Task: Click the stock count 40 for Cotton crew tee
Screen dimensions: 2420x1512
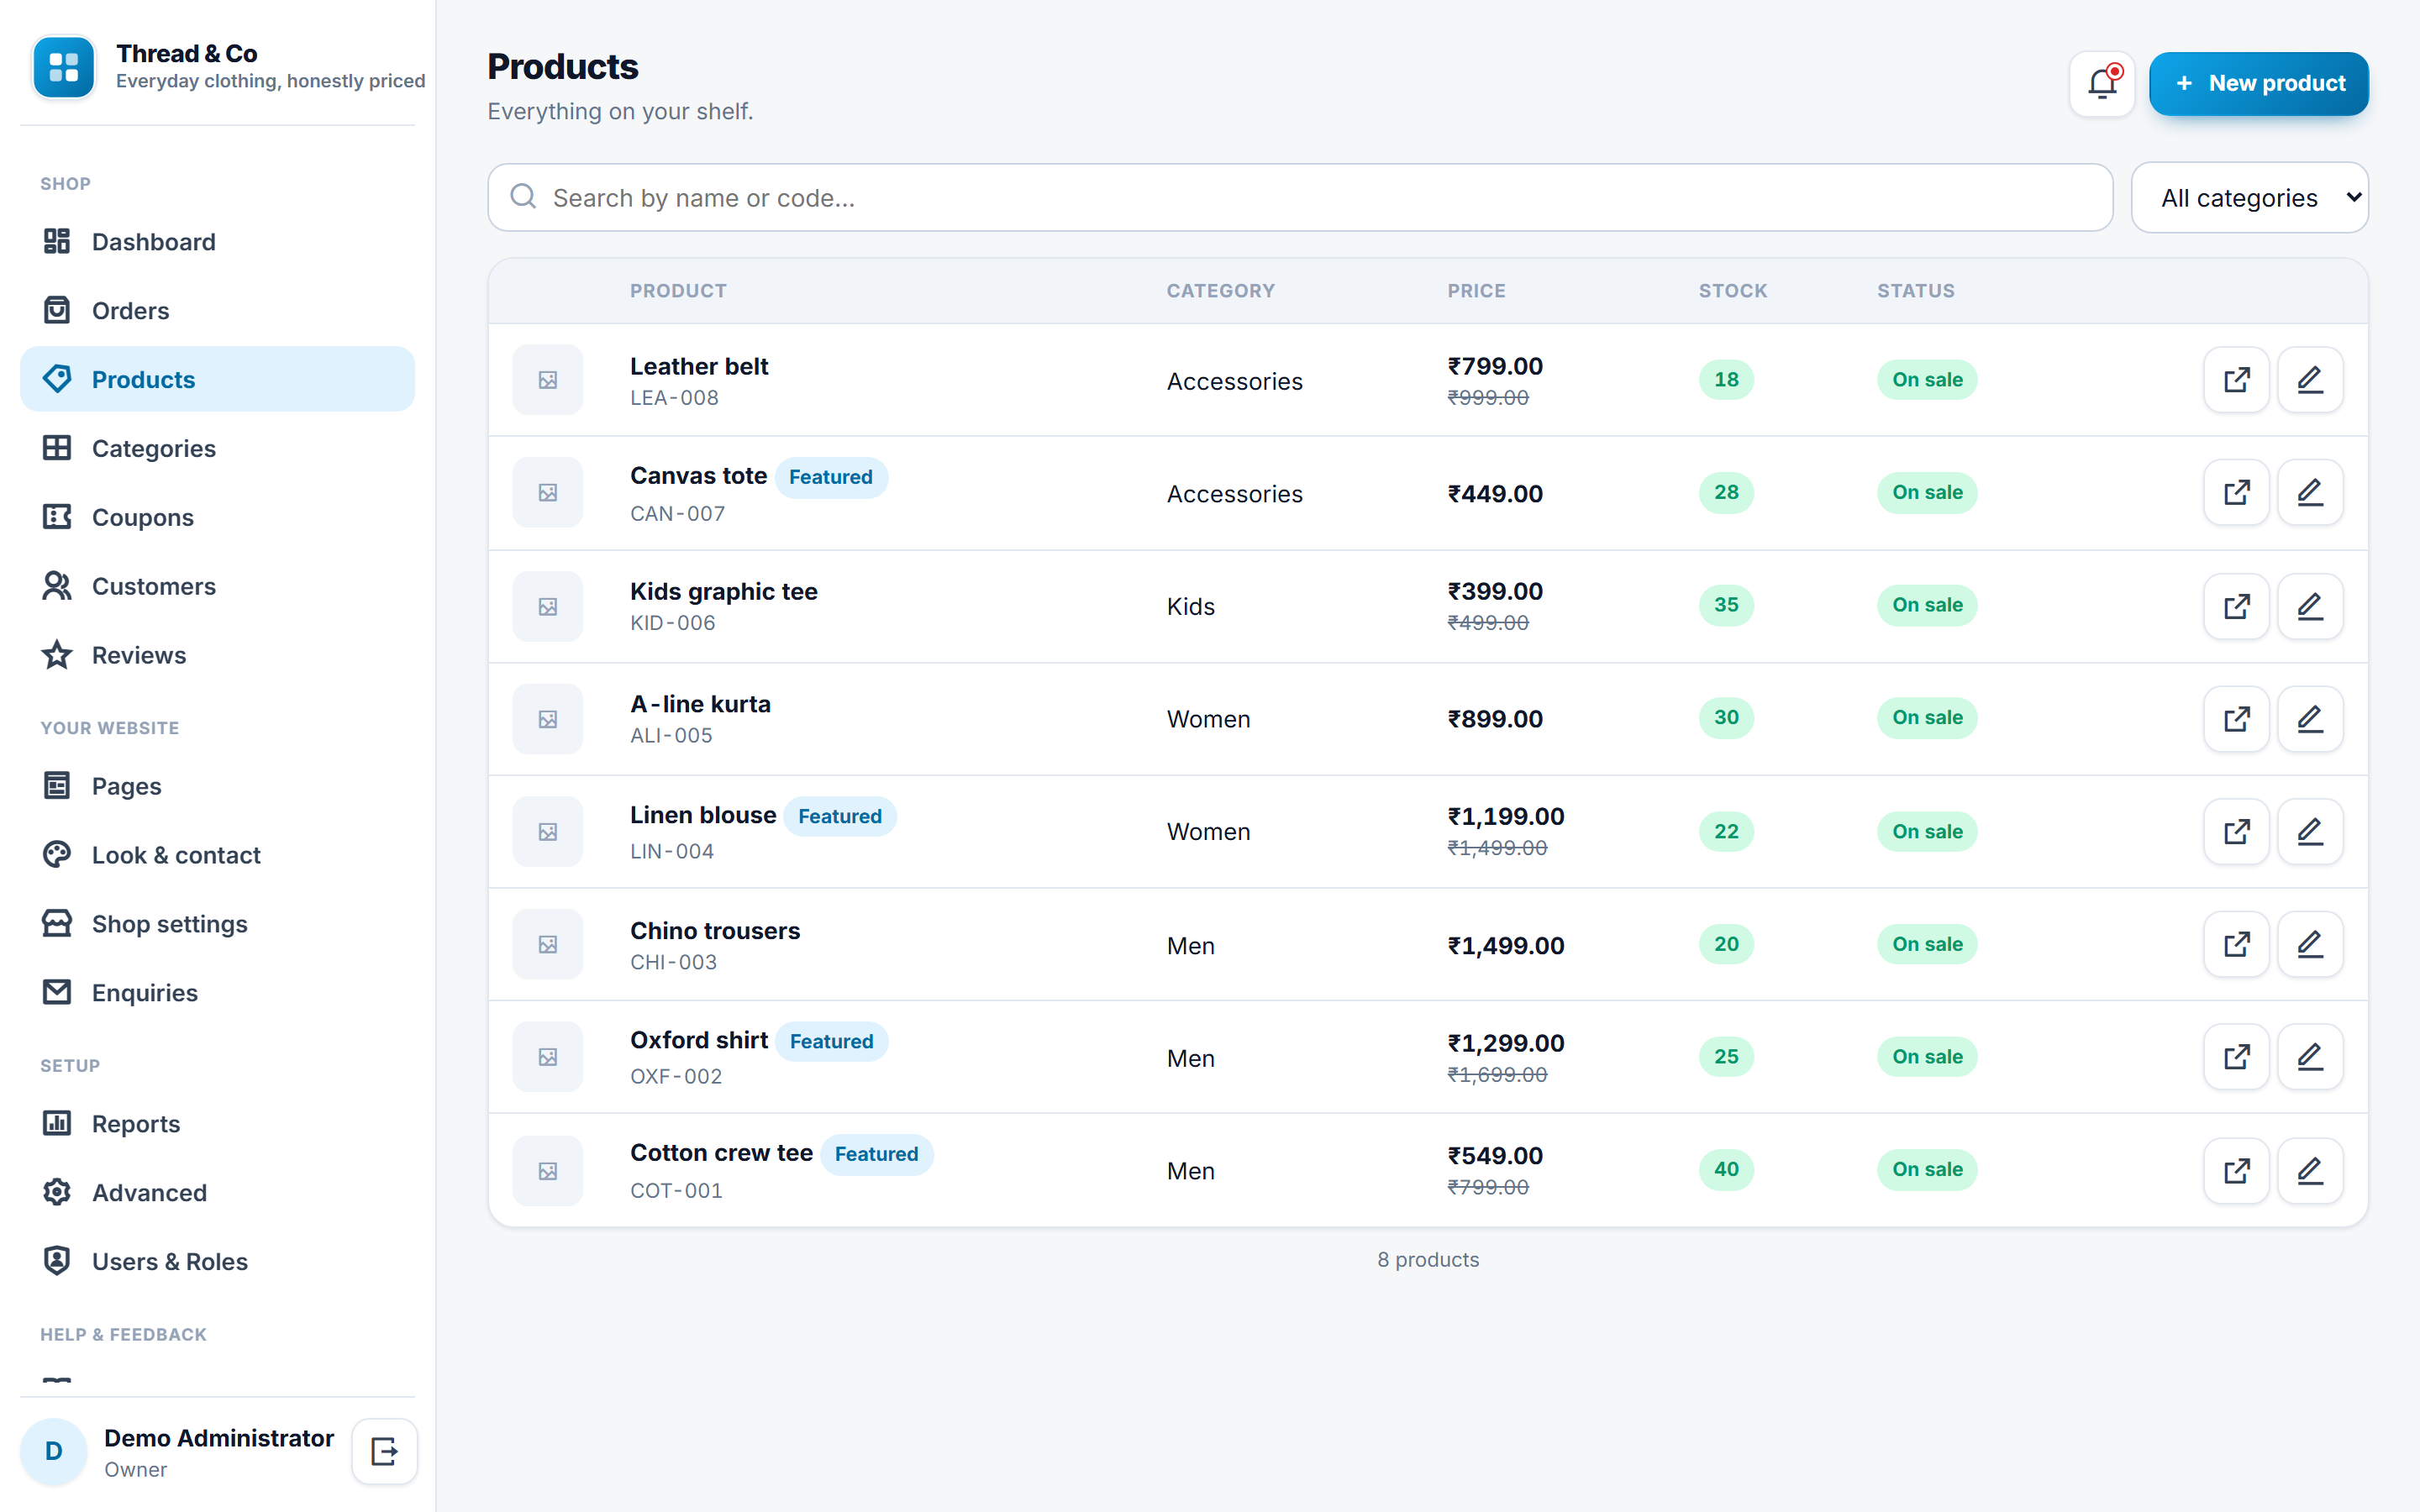Action: pyautogui.click(x=1726, y=1169)
